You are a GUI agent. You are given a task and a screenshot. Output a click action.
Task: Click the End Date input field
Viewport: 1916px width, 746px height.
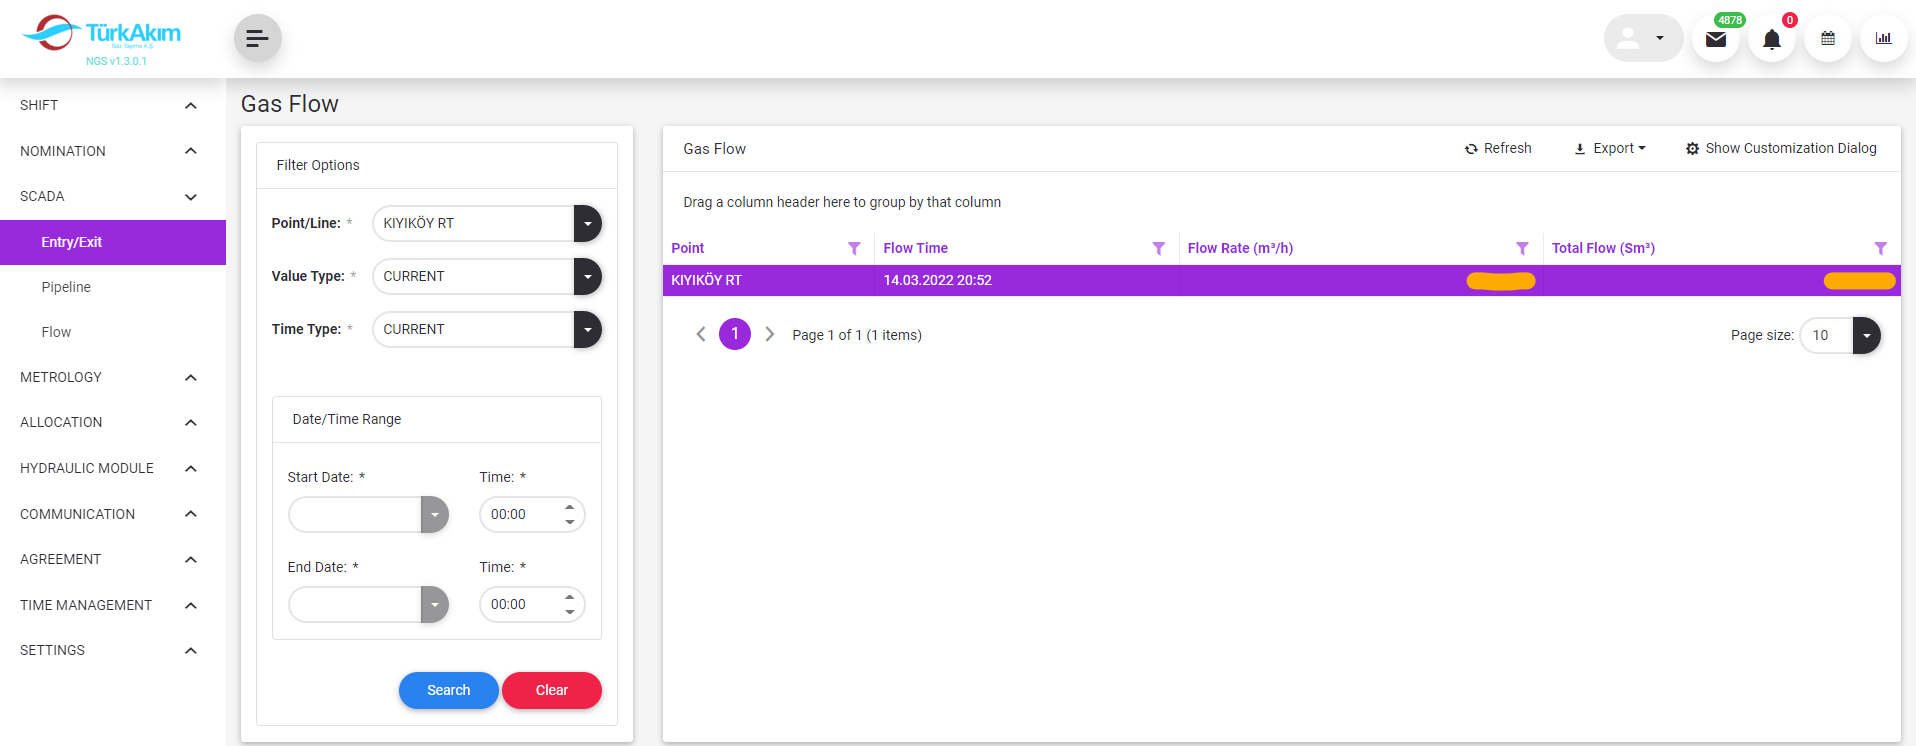pos(355,605)
